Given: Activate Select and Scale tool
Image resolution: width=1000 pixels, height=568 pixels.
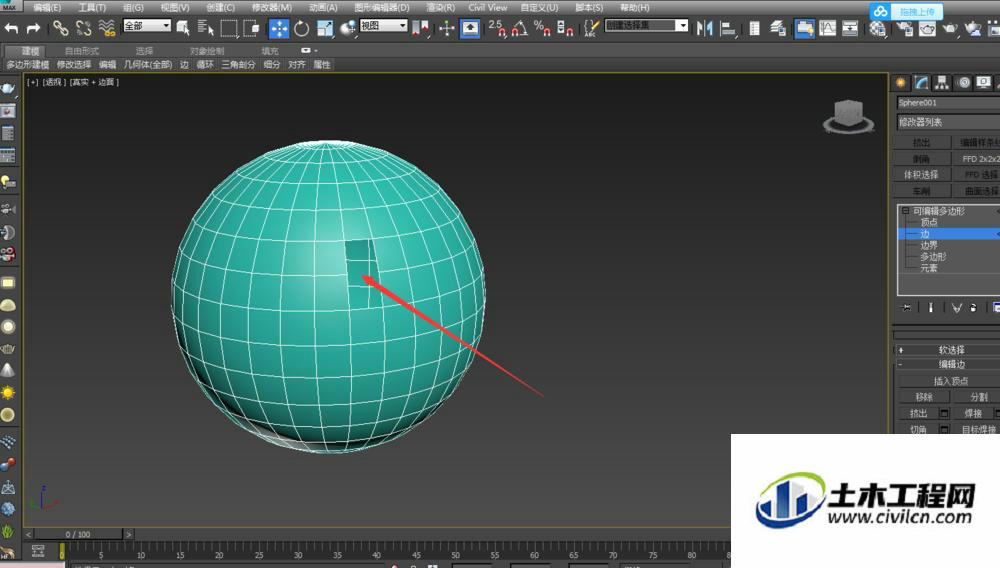Looking at the screenshot, I should (325, 28).
